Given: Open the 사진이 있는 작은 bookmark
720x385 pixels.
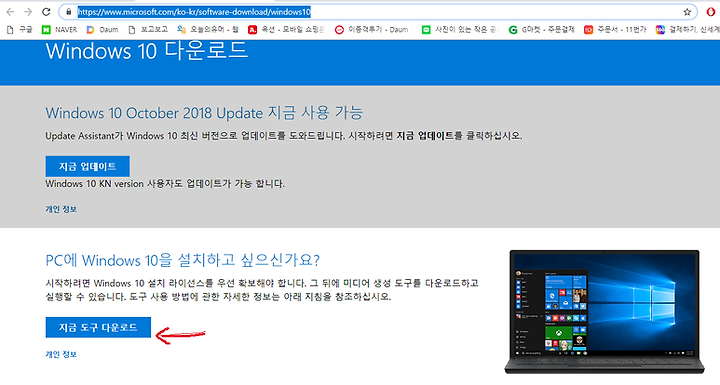Looking at the screenshot, I should 460,29.
